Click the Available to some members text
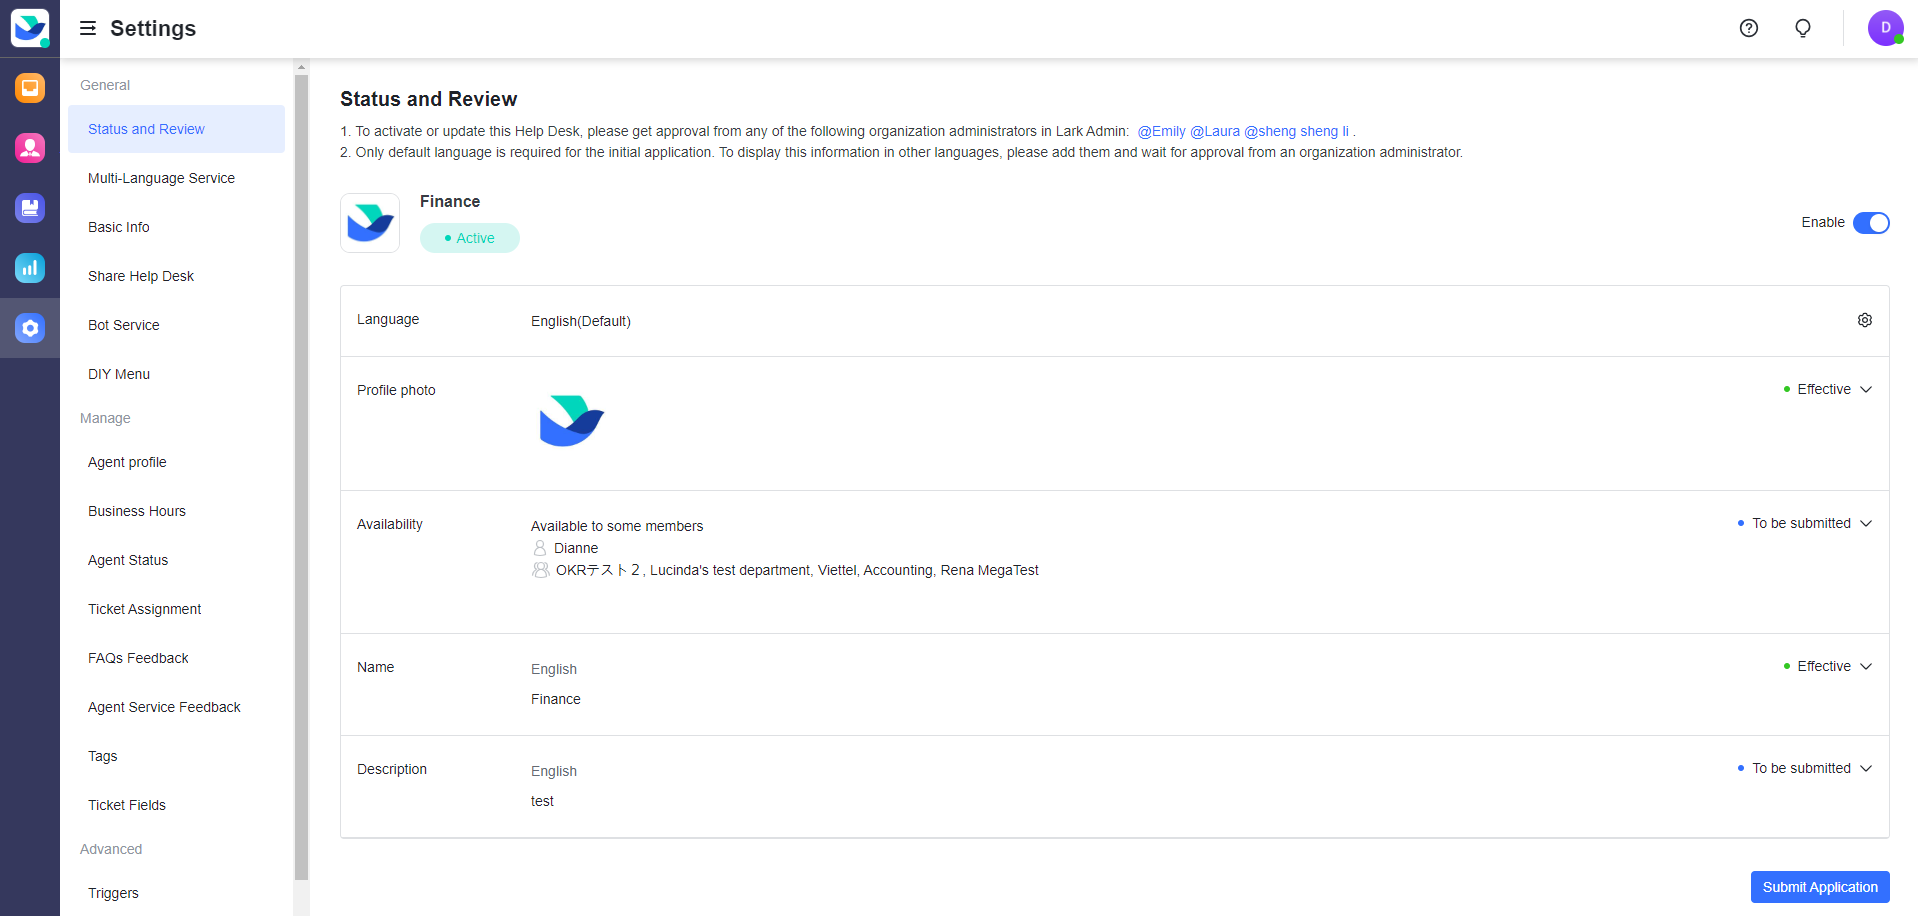 tap(617, 526)
